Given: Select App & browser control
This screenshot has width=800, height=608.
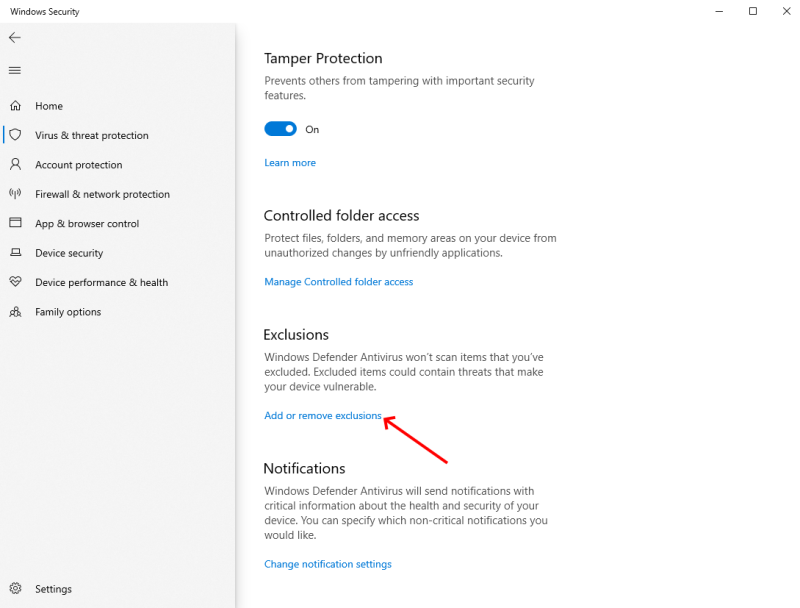Looking at the screenshot, I should 87,224.
